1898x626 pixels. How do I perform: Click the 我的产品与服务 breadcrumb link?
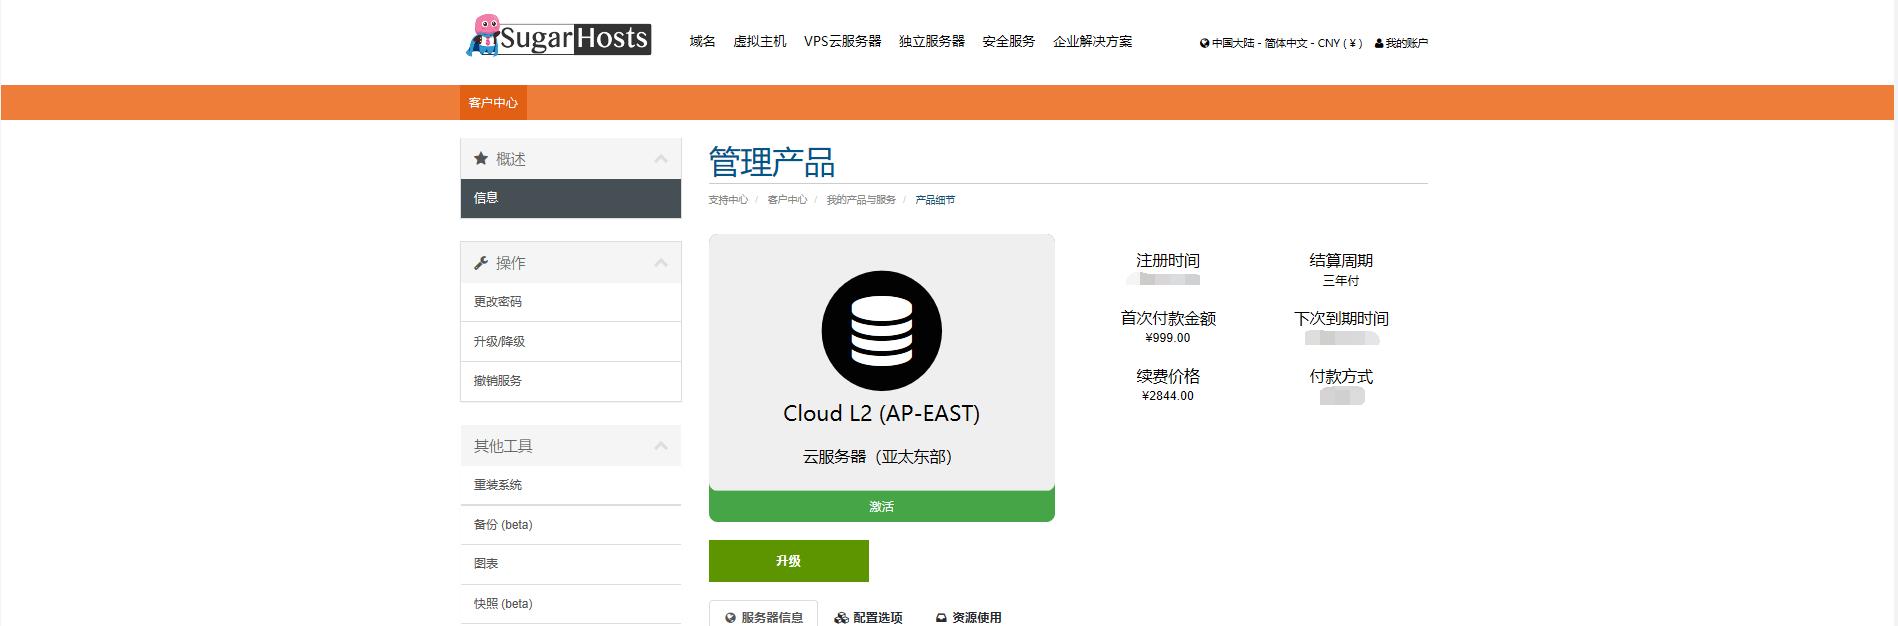[861, 200]
